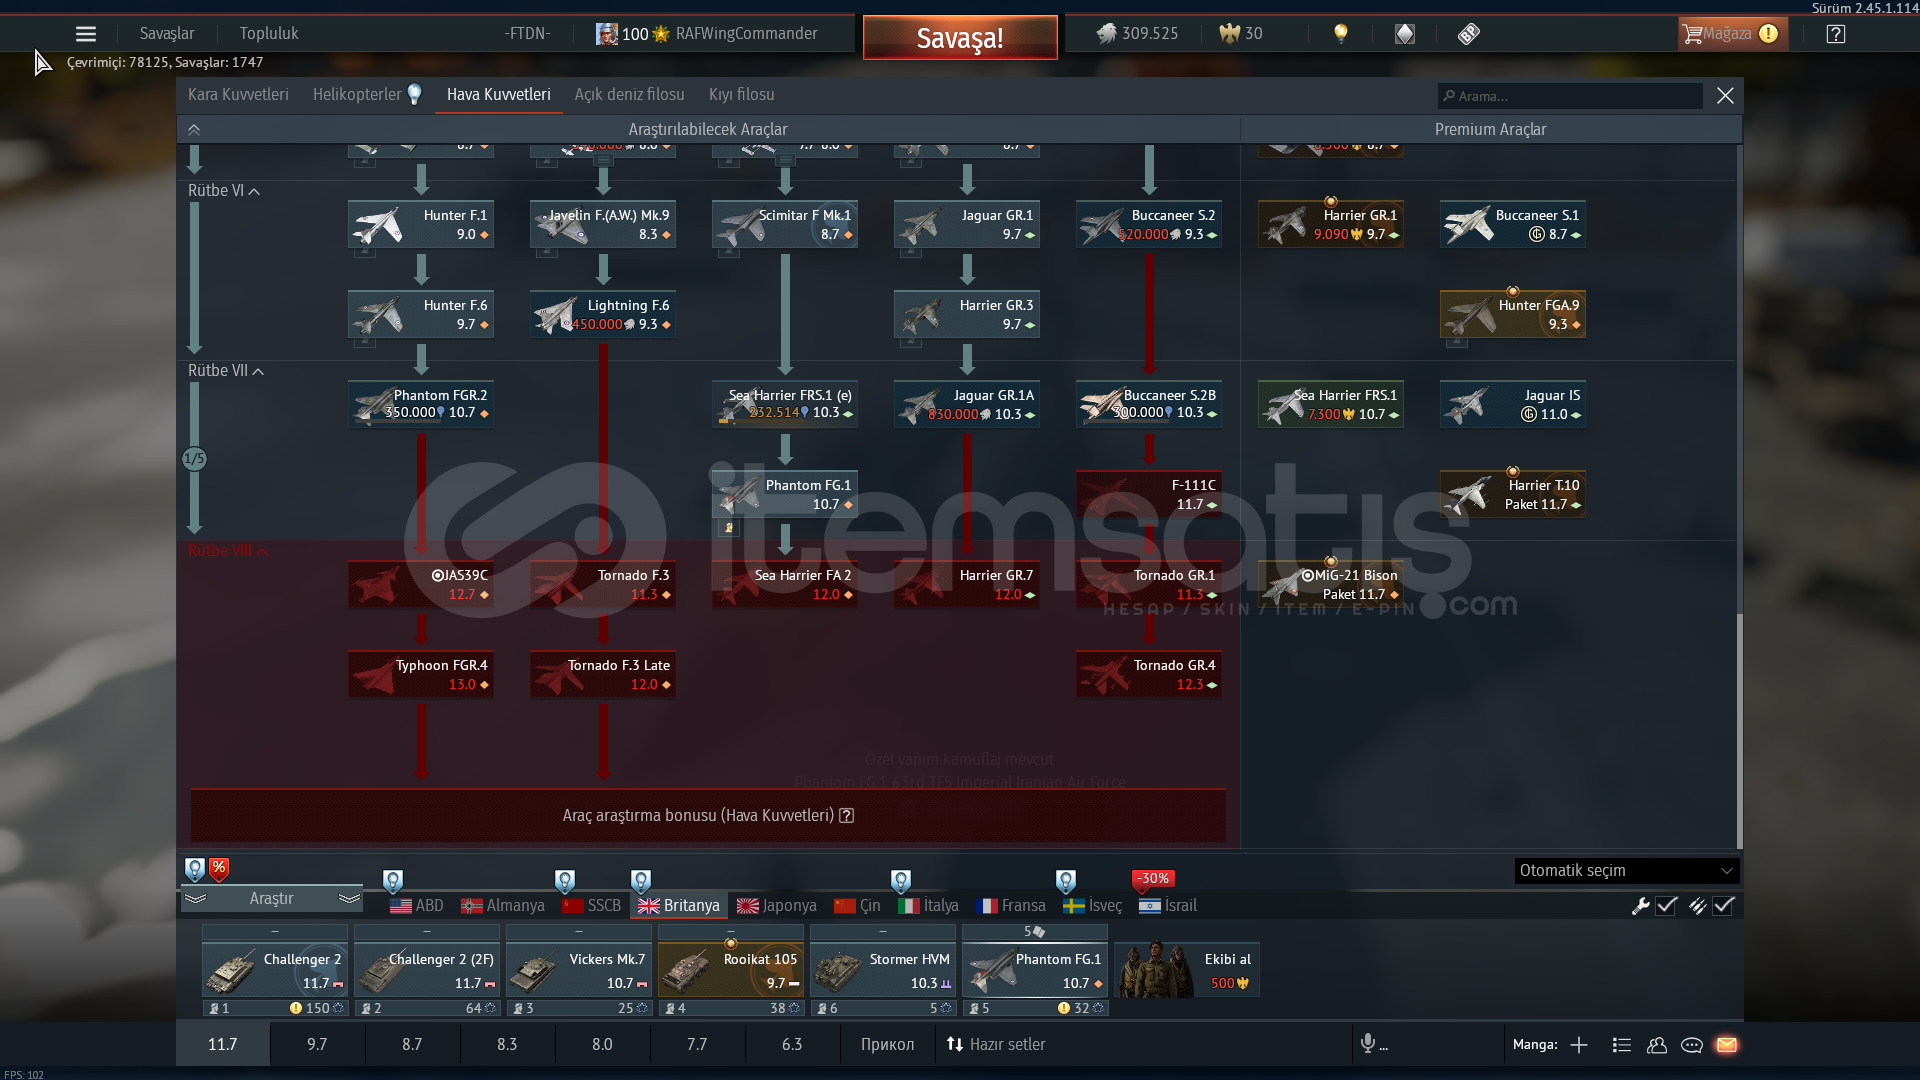Click the help icon in research bonus bar

pyautogui.click(x=846, y=816)
